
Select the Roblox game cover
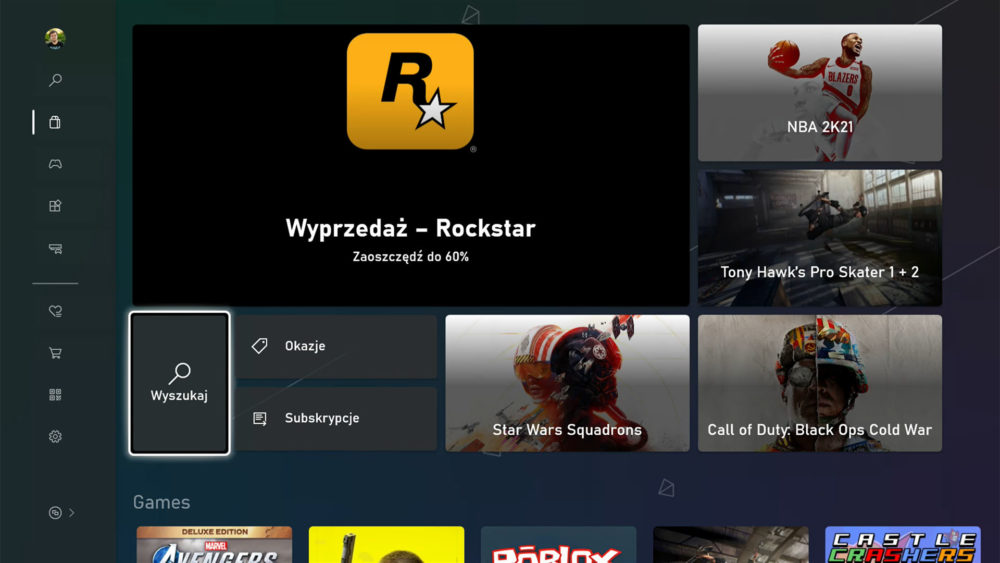pos(559,545)
